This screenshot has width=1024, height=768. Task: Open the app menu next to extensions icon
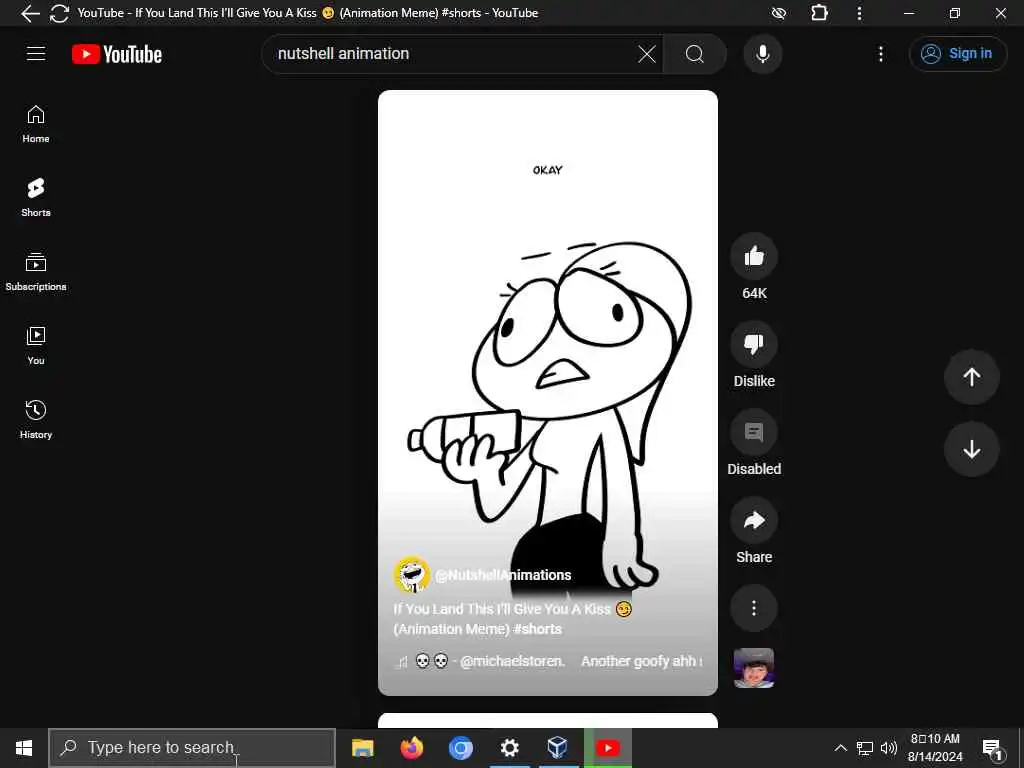pos(859,13)
